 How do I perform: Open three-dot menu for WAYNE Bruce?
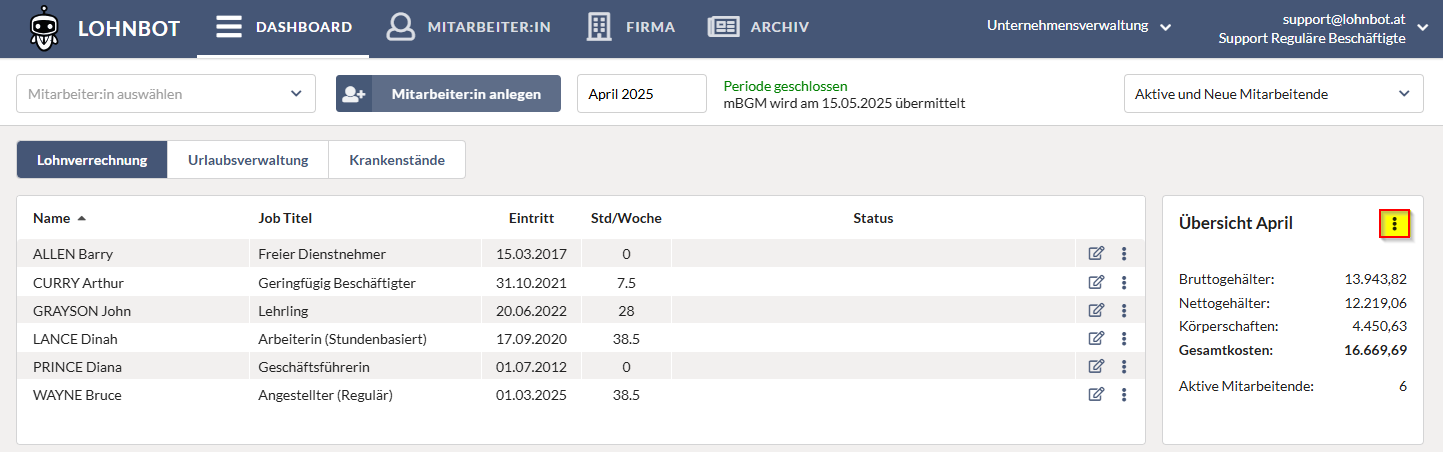pos(1124,395)
